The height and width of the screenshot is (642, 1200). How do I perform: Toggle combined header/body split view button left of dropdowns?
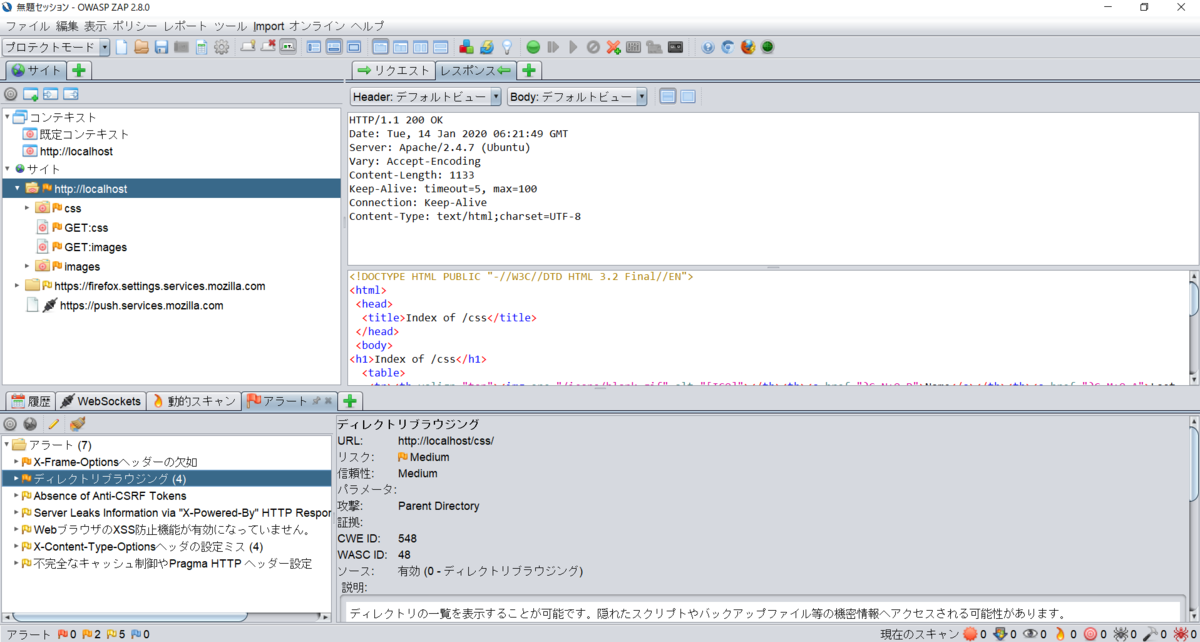668,97
